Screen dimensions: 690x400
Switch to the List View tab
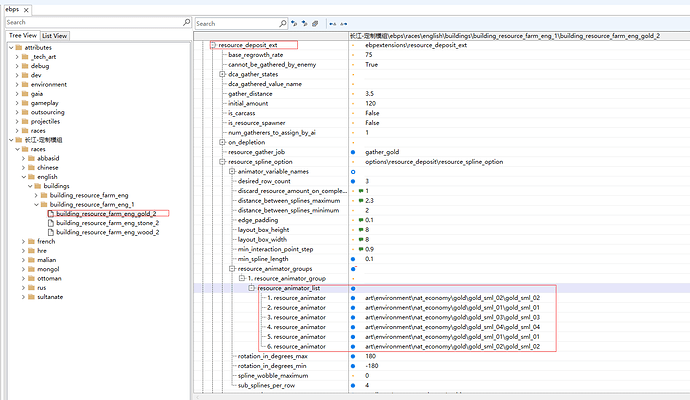point(54,36)
